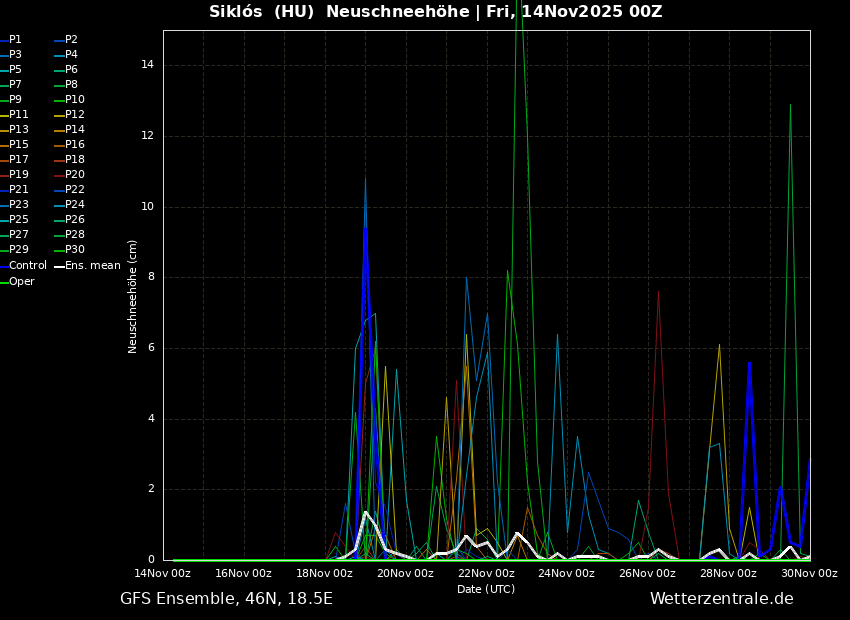Click the Oper legend entry
The height and width of the screenshot is (620, 850).
click(x=21, y=282)
